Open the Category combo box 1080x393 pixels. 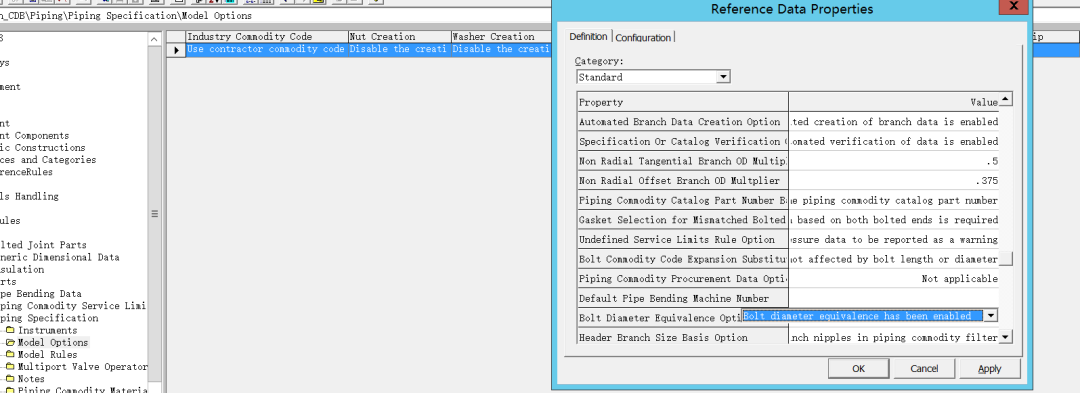(723, 77)
